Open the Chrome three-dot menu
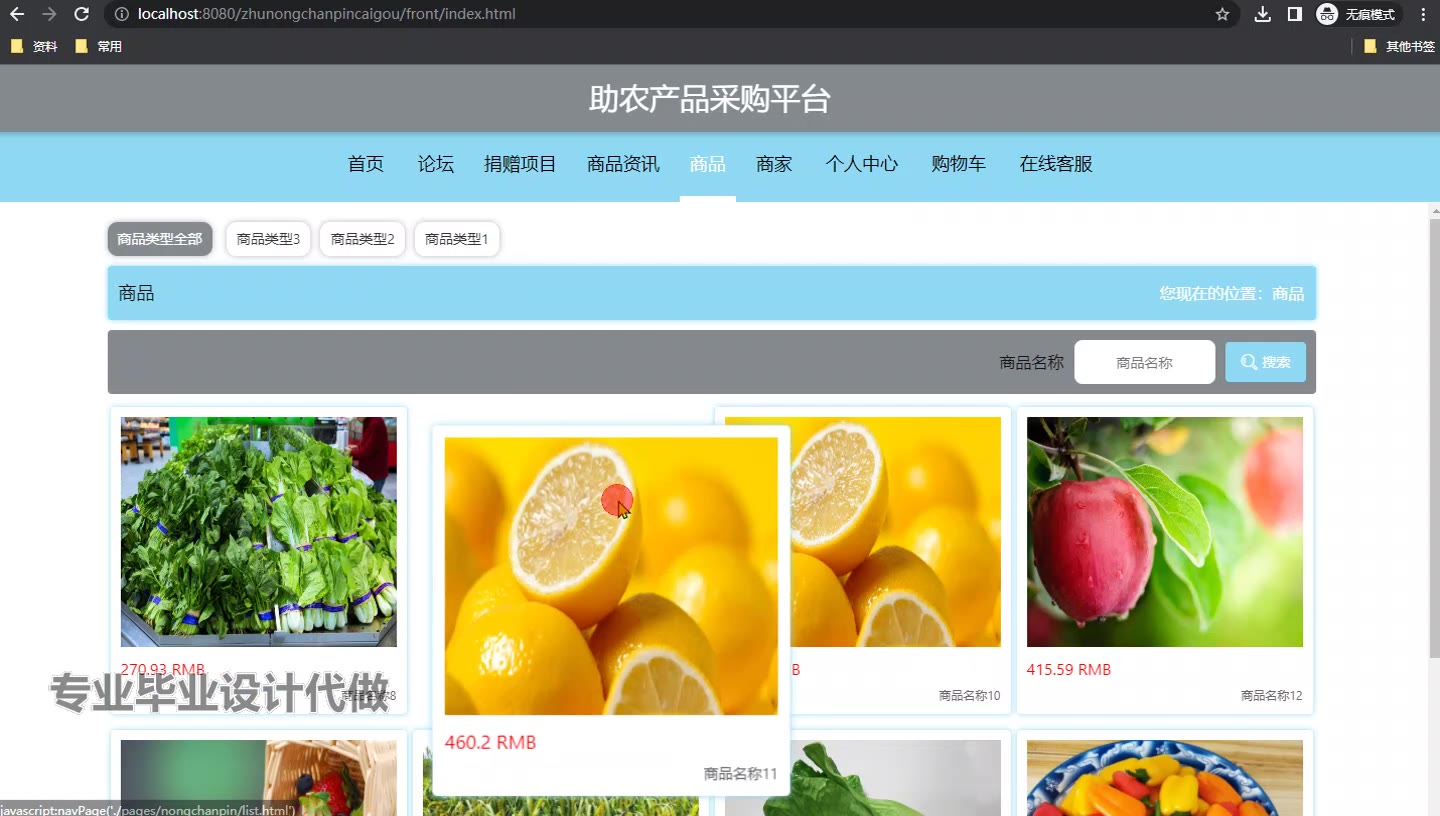Image resolution: width=1440 pixels, height=816 pixels. (1423, 14)
